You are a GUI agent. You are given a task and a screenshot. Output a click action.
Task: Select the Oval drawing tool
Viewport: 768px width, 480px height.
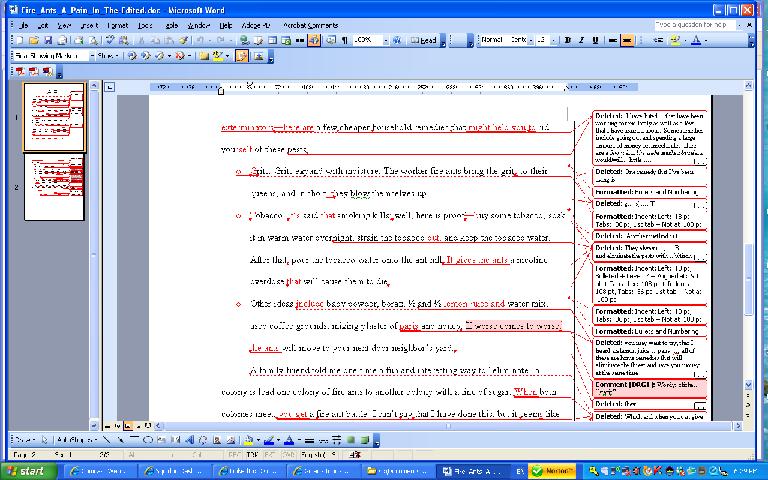click(148, 440)
